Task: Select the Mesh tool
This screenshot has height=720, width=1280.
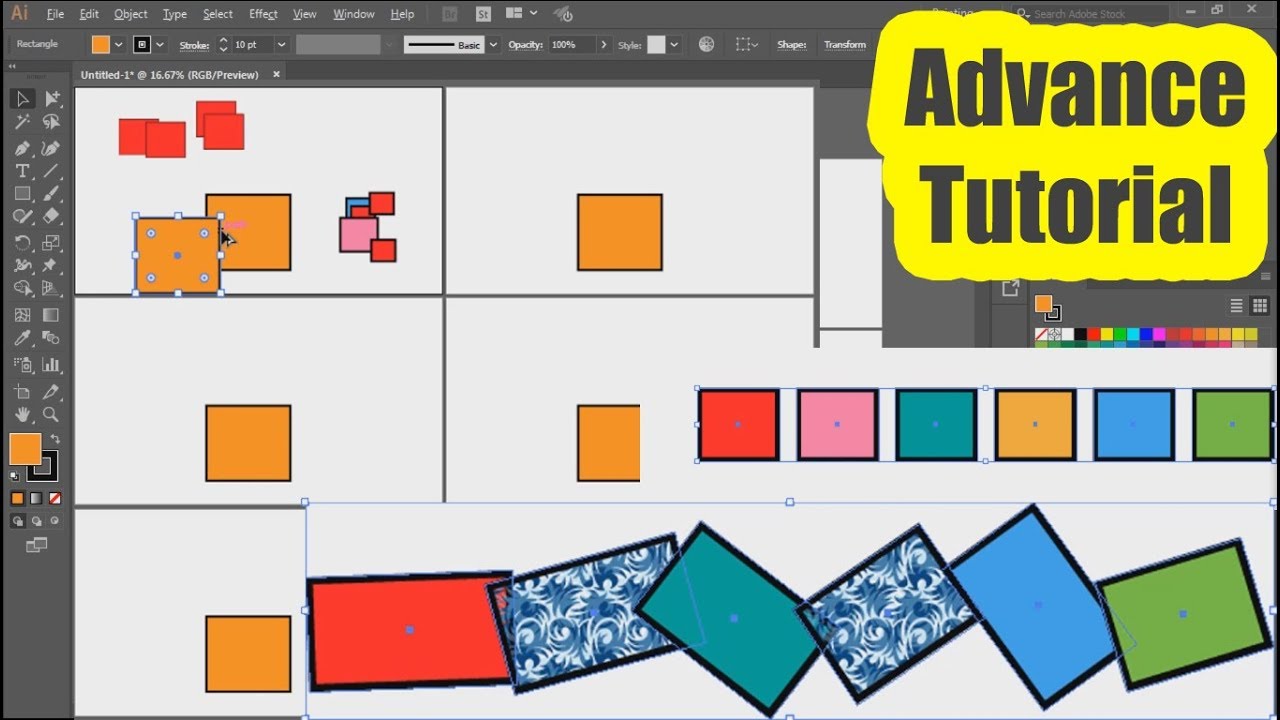Action: pos(22,315)
